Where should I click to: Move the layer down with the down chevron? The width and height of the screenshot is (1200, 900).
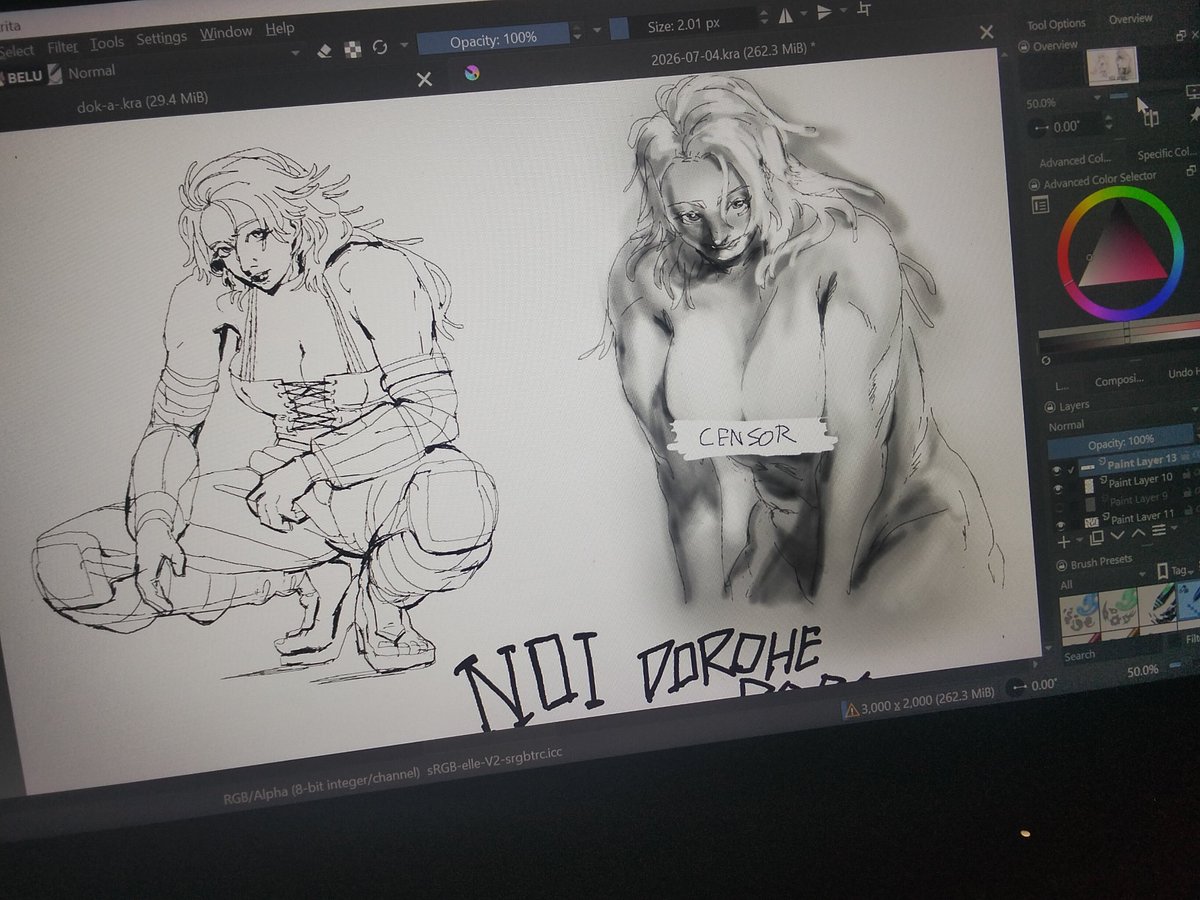[1117, 535]
